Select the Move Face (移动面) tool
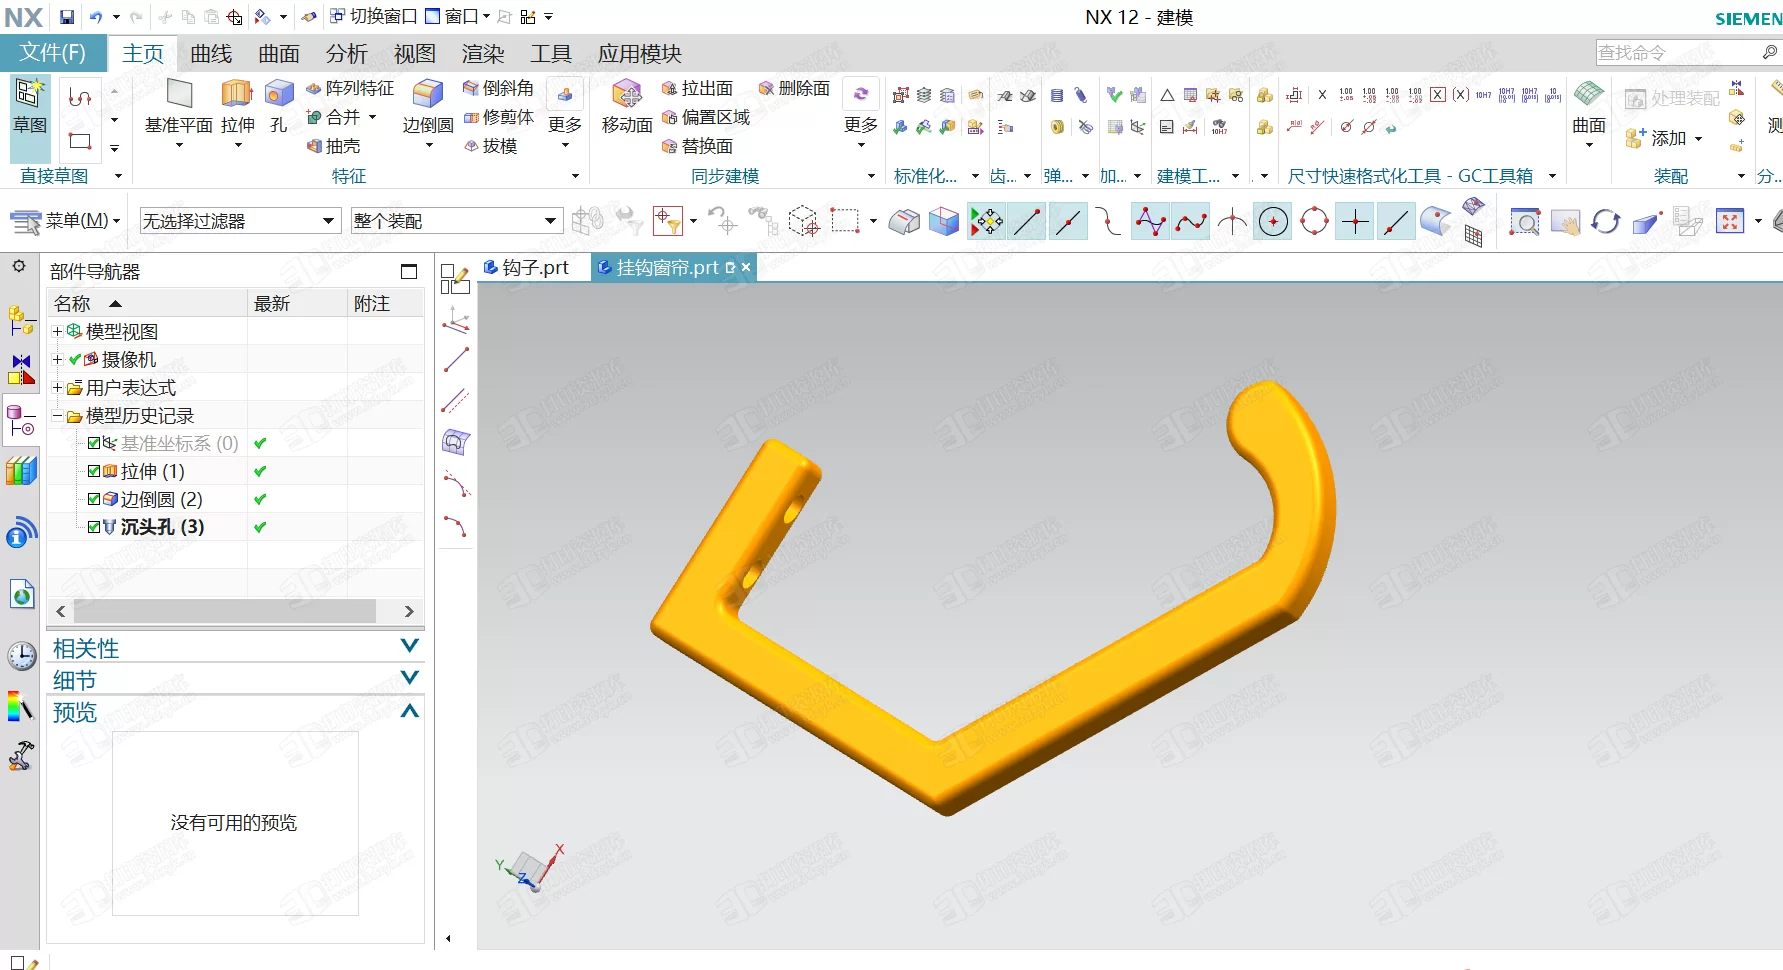 pos(627,107)
